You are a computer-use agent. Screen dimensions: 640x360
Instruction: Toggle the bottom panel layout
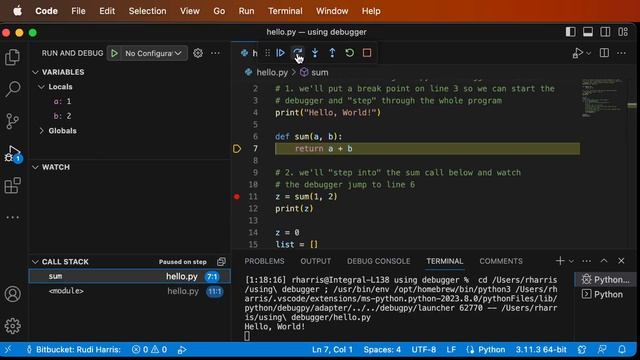click(588, 32)
